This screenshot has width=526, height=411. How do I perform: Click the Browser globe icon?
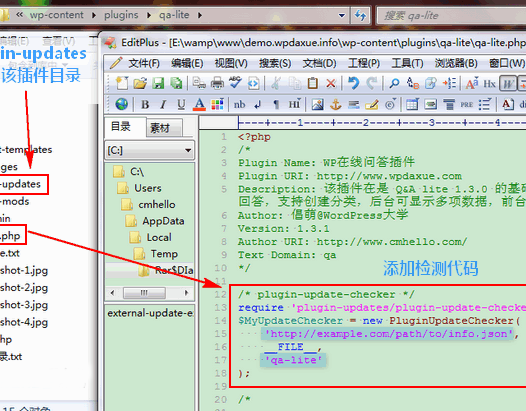[x=121, y=104]
